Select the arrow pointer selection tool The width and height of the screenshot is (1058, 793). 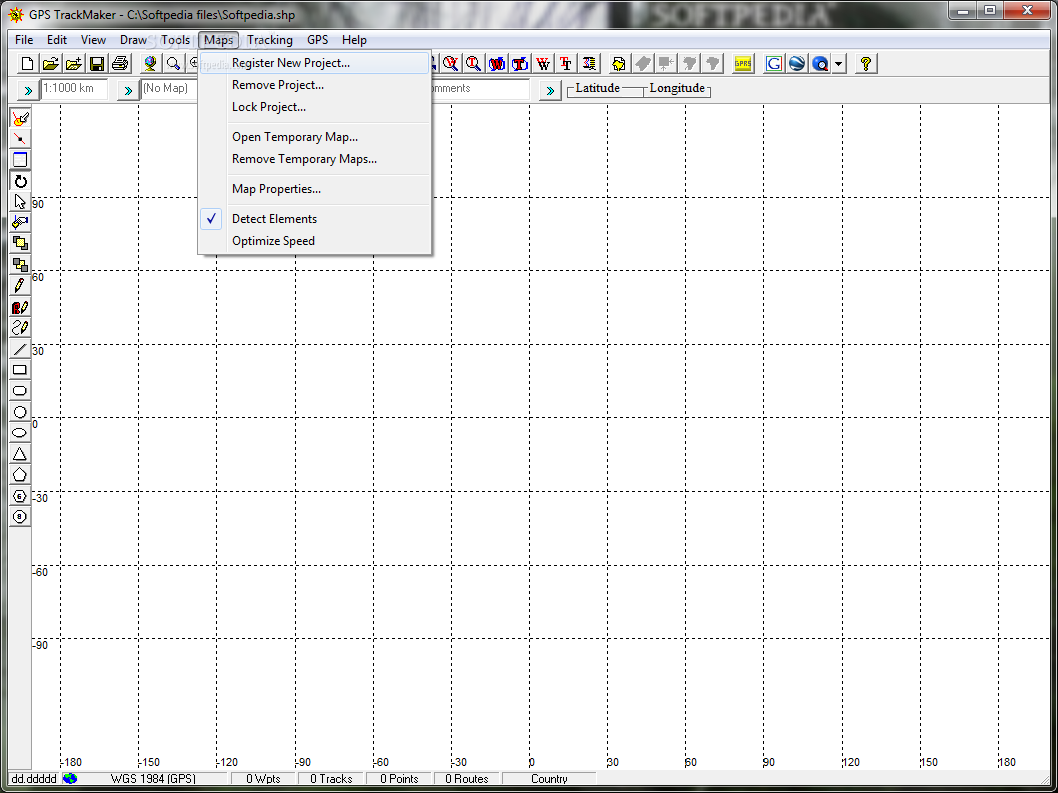pyautogui.click(x=20, y=201)
